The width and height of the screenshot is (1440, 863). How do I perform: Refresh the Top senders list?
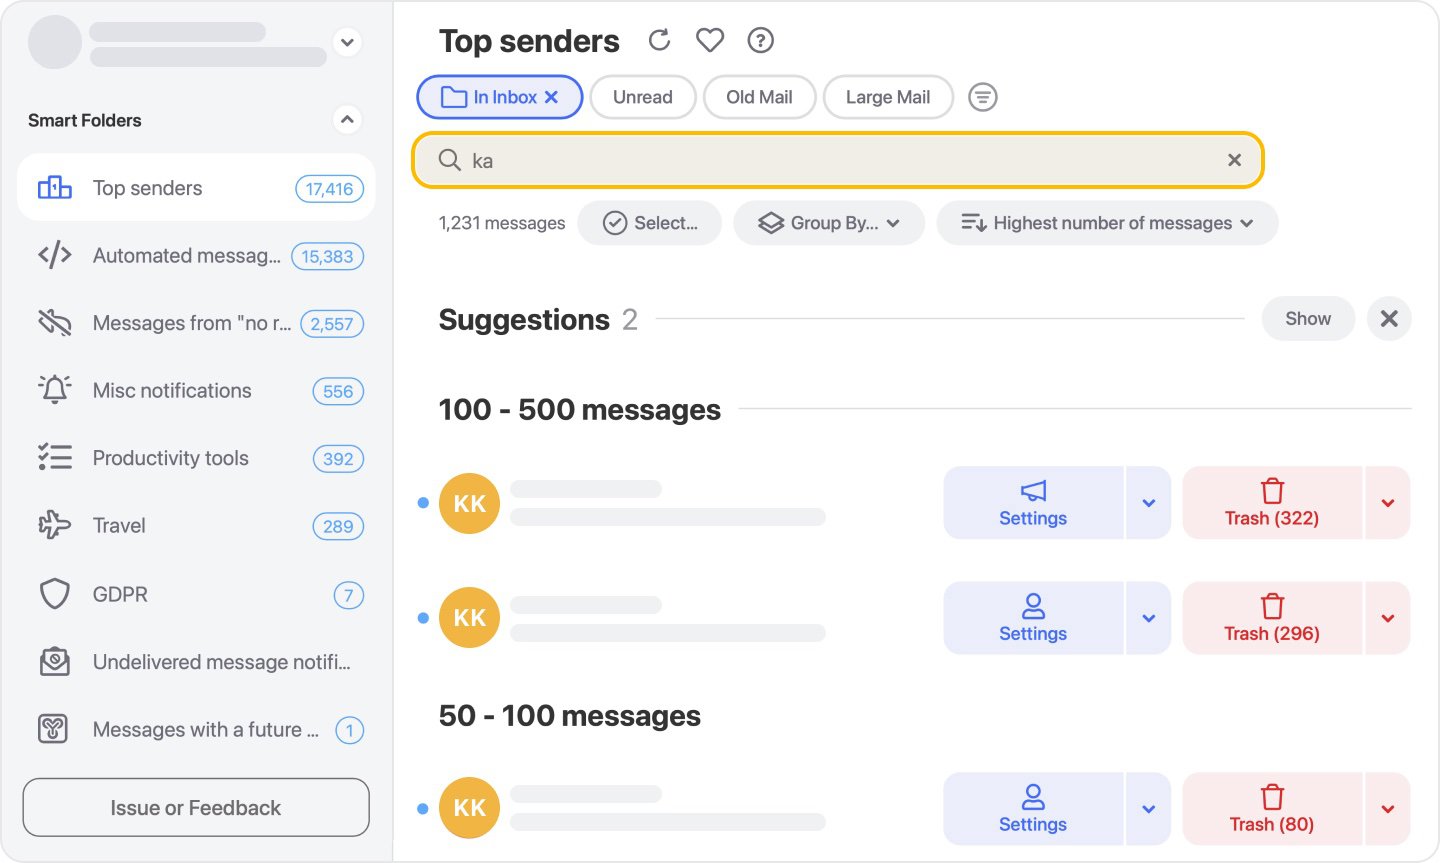click(x=659, y=40)
